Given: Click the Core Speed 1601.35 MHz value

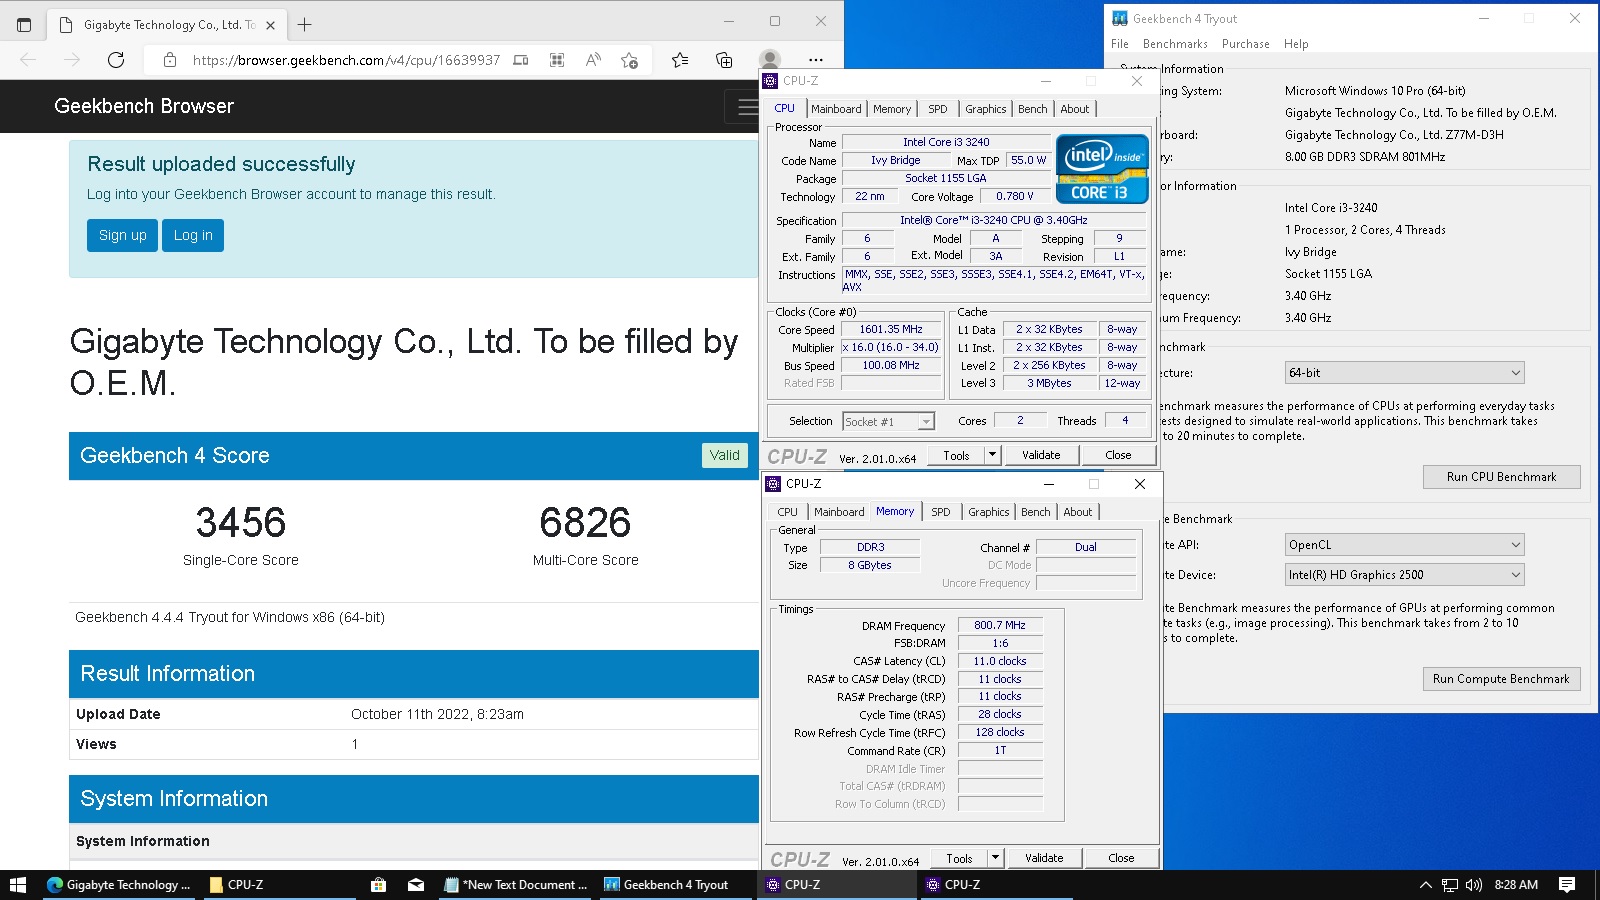Looking at the screenshot, I should (x=891, y=329).
